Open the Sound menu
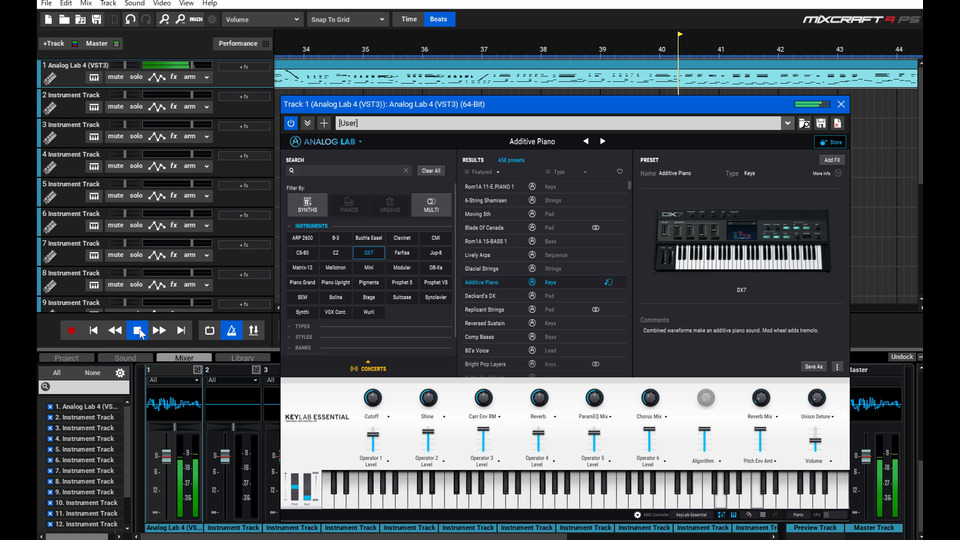The width and height of the screenshot is (960, 540). [x=135, y=3]
